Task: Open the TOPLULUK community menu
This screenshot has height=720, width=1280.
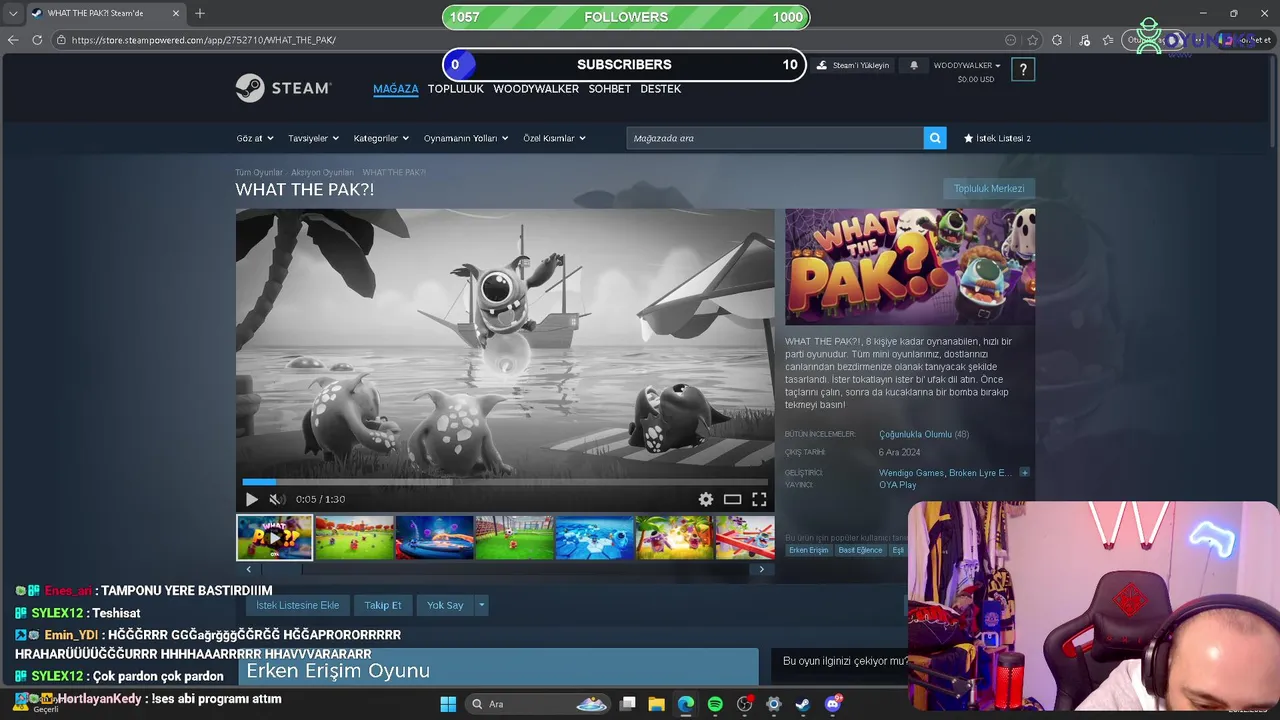Action: tap(456, 89)
